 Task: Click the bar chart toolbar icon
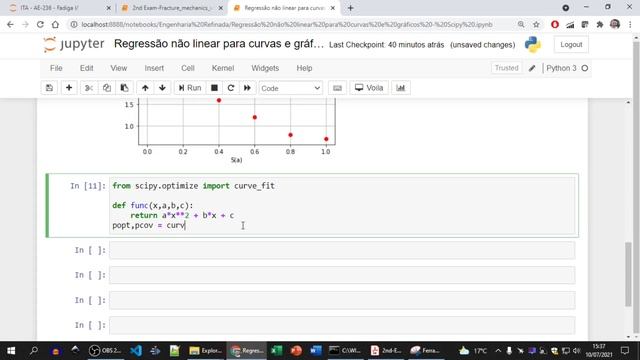[x=401, y=88]
